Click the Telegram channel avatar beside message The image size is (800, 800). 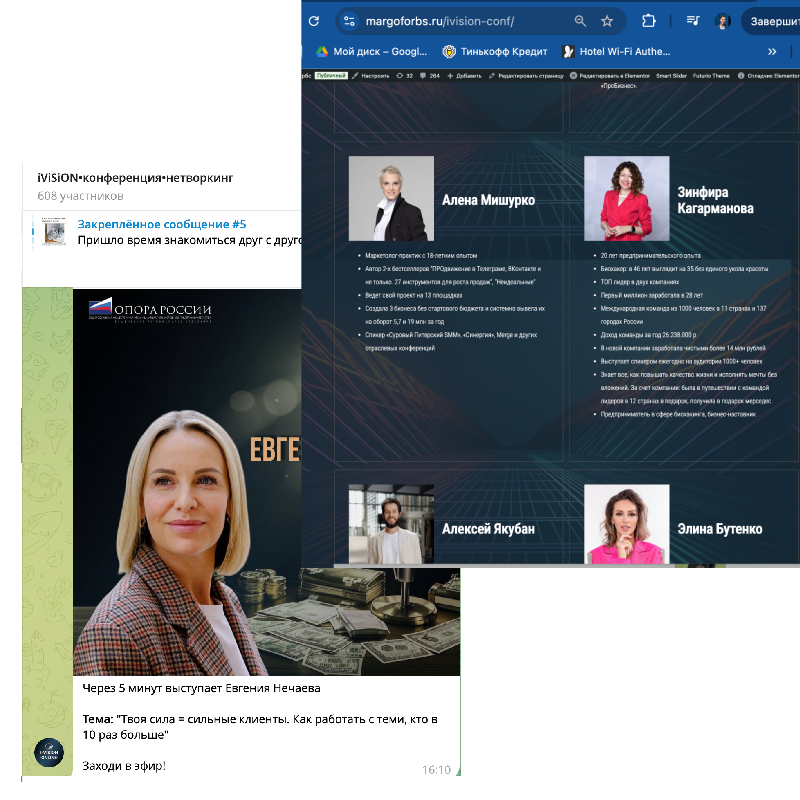[x=47, y=751]
